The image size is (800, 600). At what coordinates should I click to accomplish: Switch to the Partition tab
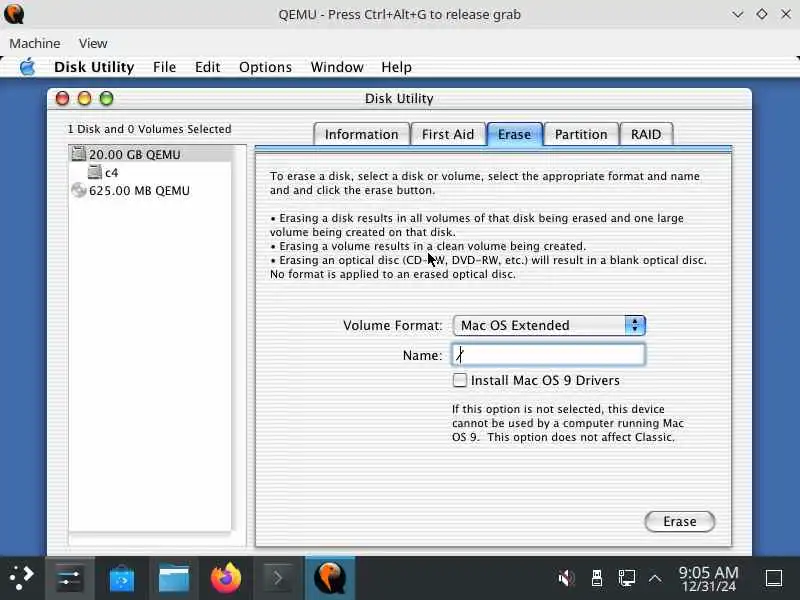click(581, 134)
